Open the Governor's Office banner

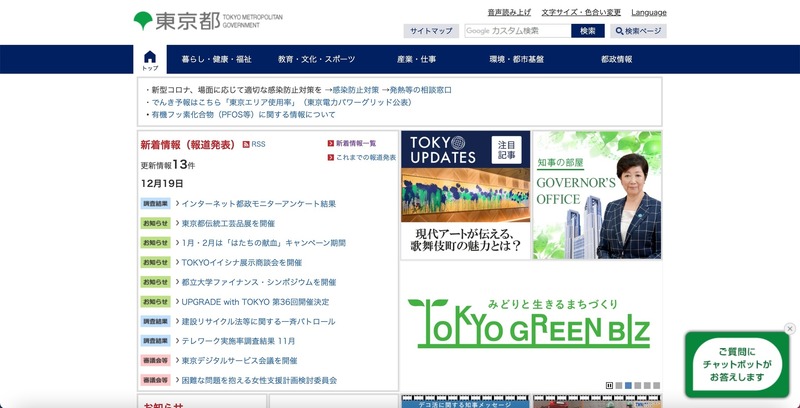click(x=597, y=195)
